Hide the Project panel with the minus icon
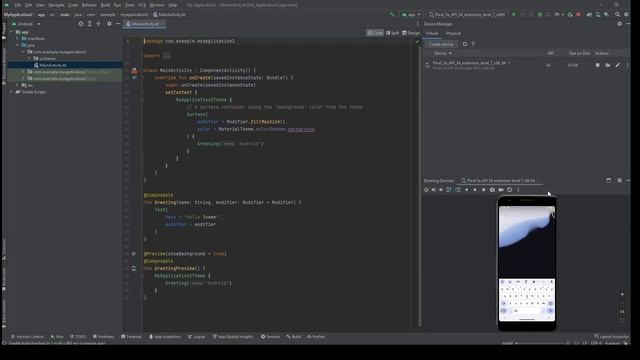640x360 pixels. [x=118, y=24]
